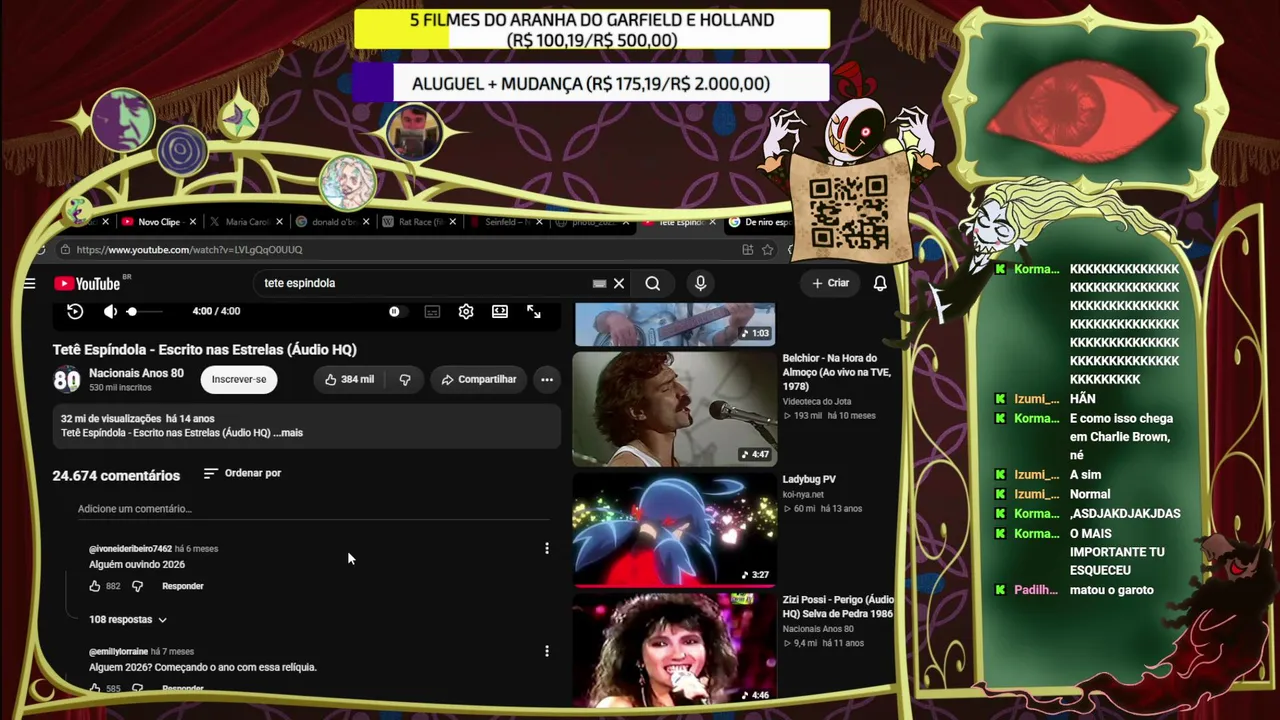Screen dimensions: 1280x720
Task: Close the 'Rat Race' browser tab
Action: [x=453, y=222]
